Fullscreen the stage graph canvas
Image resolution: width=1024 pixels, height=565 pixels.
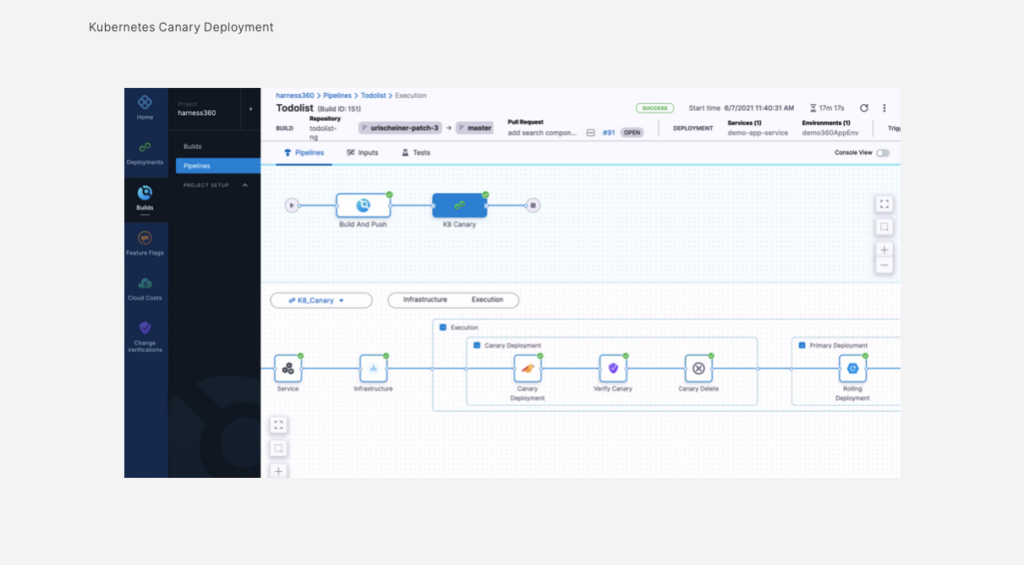tap(884, 204)
